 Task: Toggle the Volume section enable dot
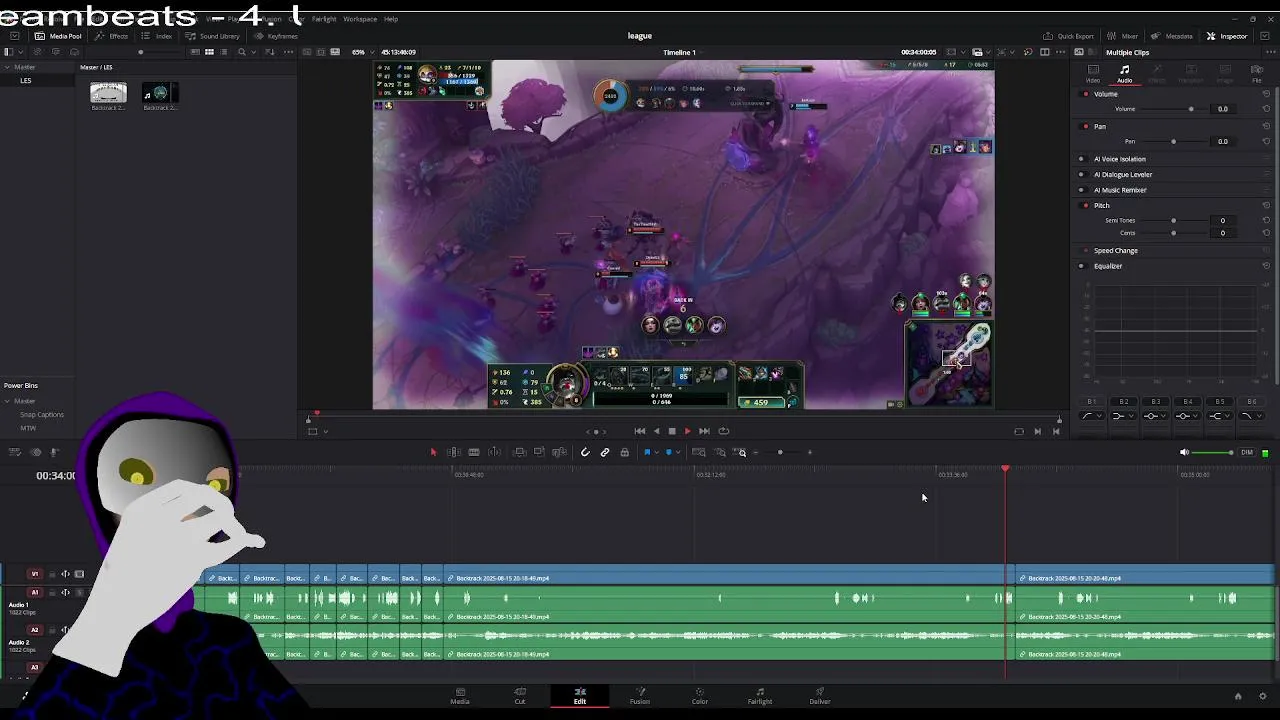click(1086, 94)
